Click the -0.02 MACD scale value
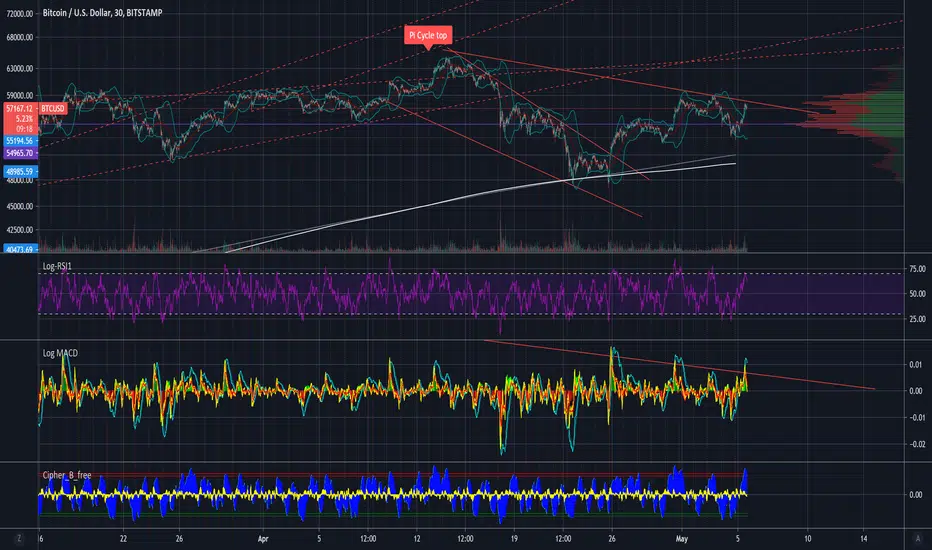Screen dimensions: 932x550 click(x=915, y=444)
